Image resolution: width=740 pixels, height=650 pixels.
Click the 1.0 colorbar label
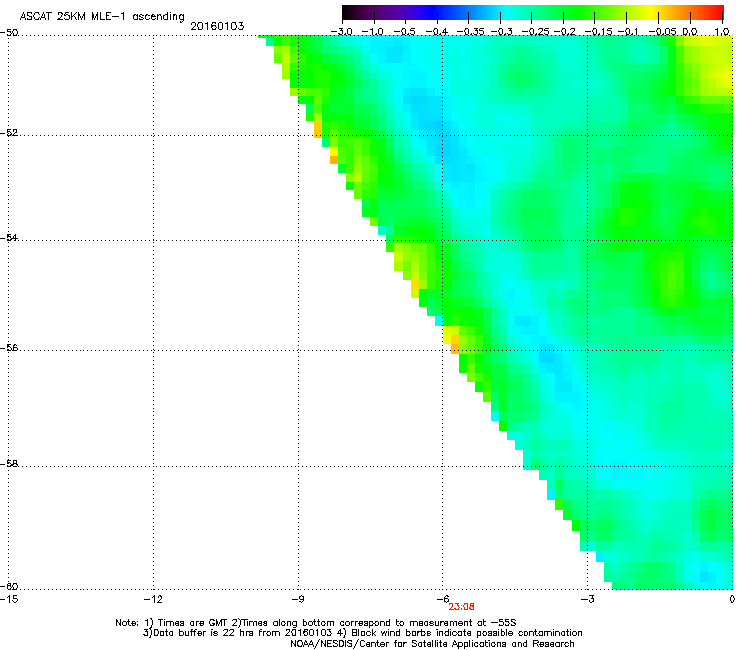point(722,32)
